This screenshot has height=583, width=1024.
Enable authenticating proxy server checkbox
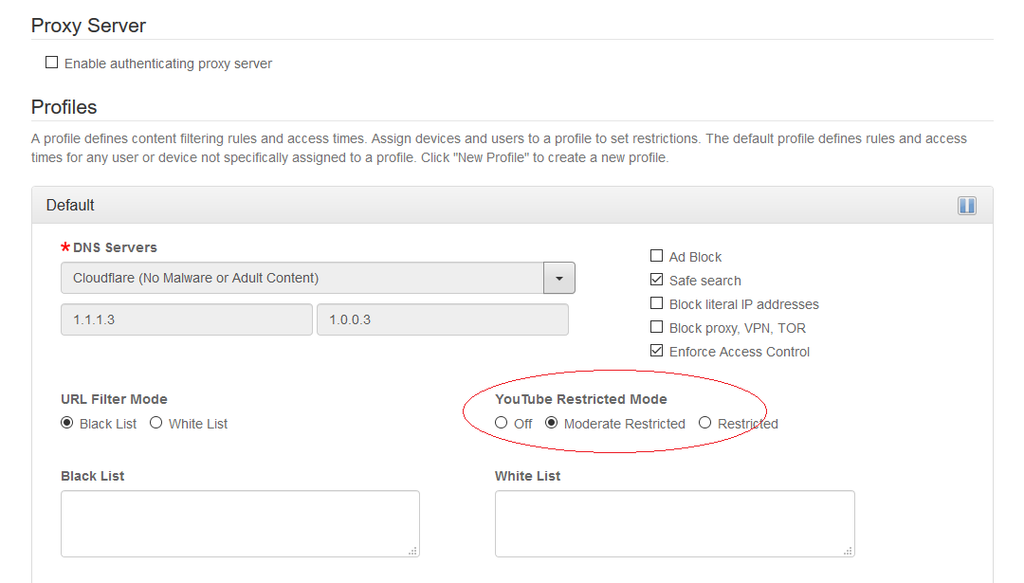52,63
